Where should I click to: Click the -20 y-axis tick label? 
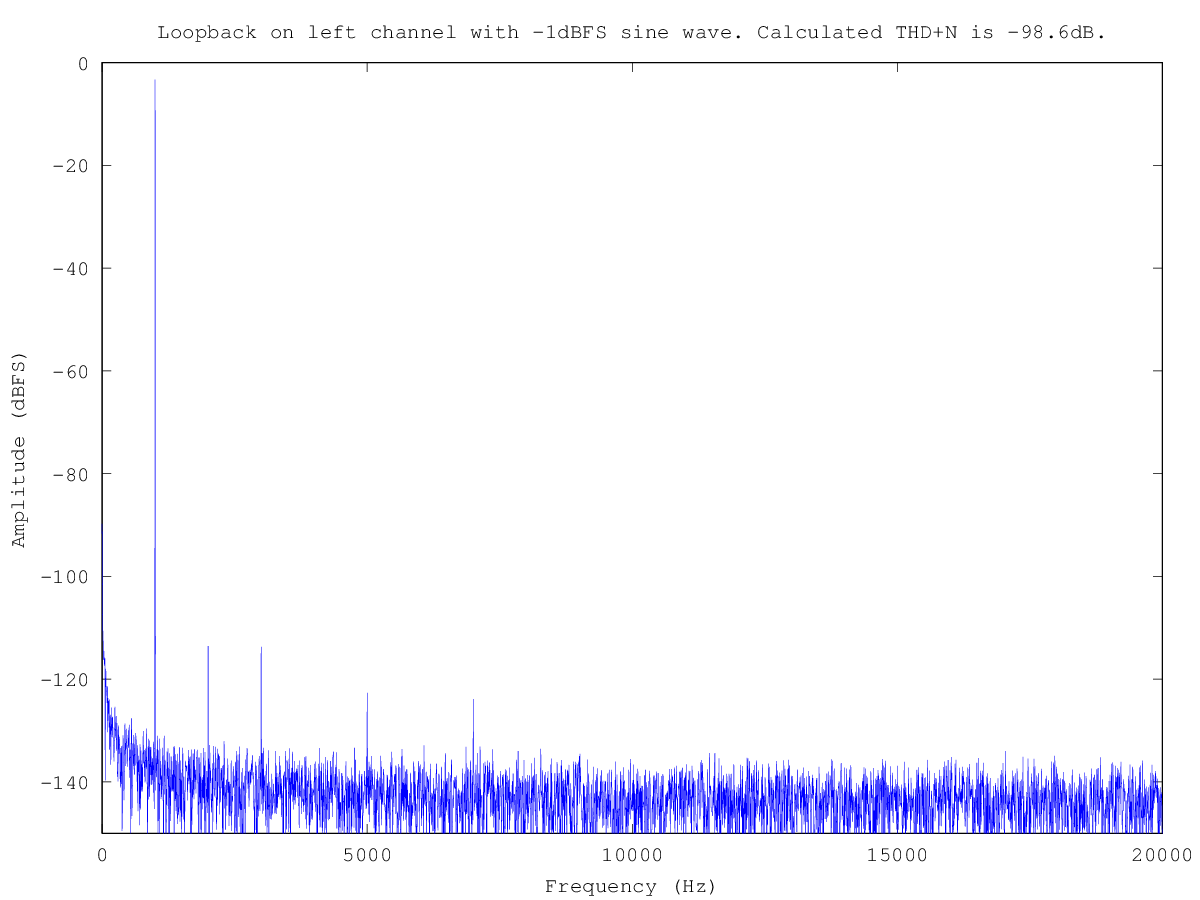click(x=70, y=166)
